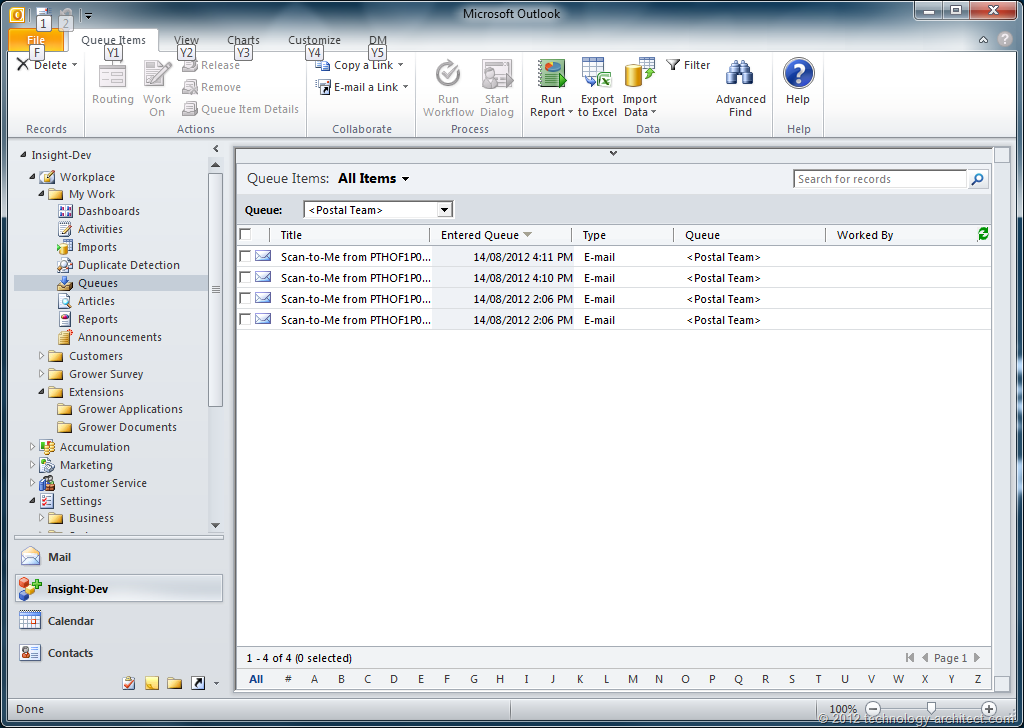1024x728 pixels.
Task: Open the Delete dropdown arrow
Action: point(74,65)
